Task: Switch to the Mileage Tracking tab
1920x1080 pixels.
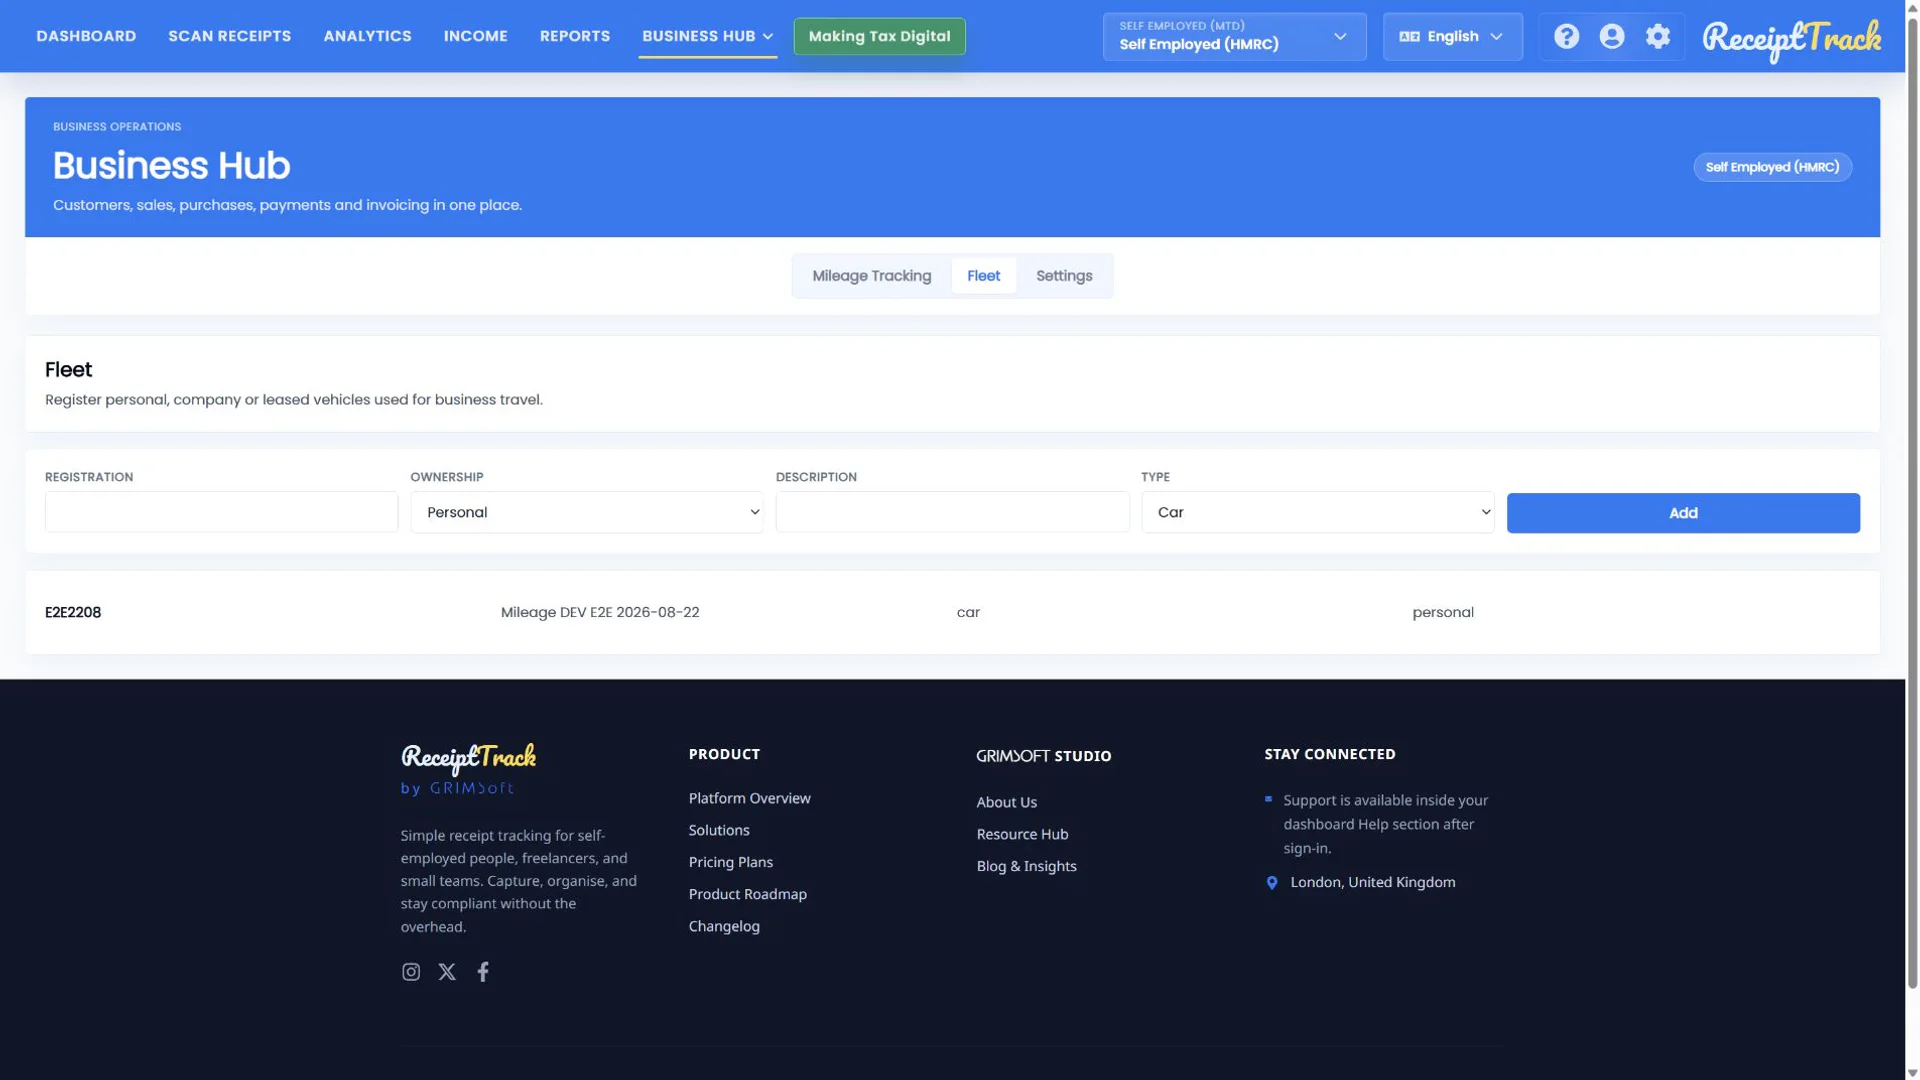Action: [871, 276]
